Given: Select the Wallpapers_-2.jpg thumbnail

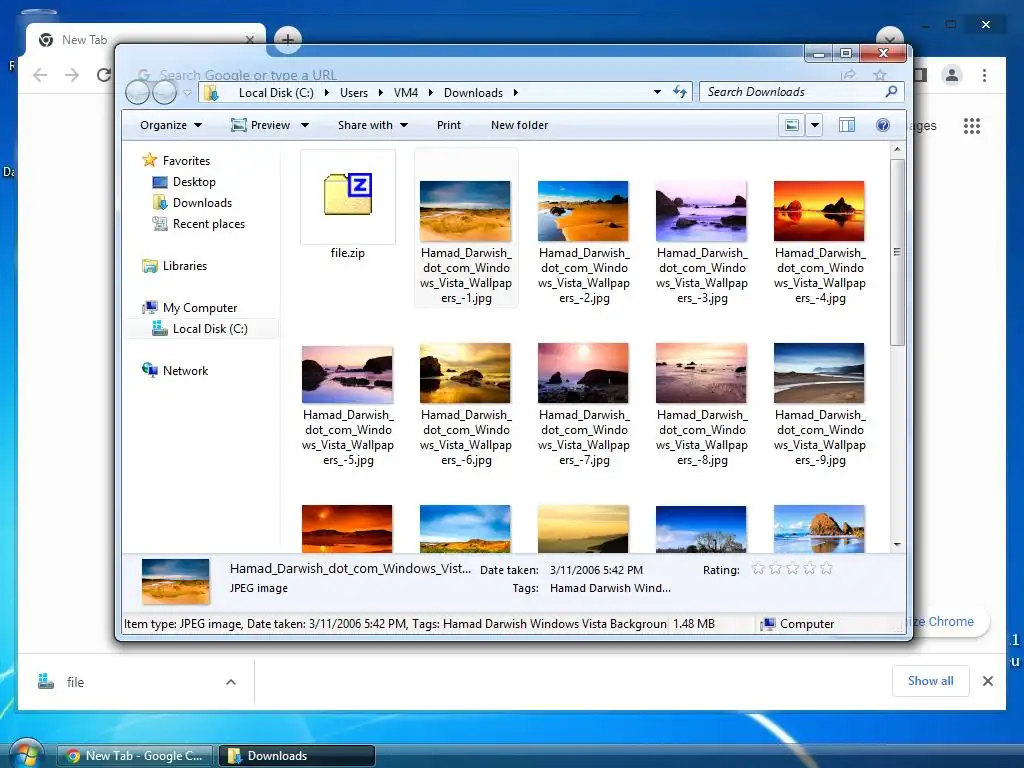Looking at the screenshot, I should [583, 211].
